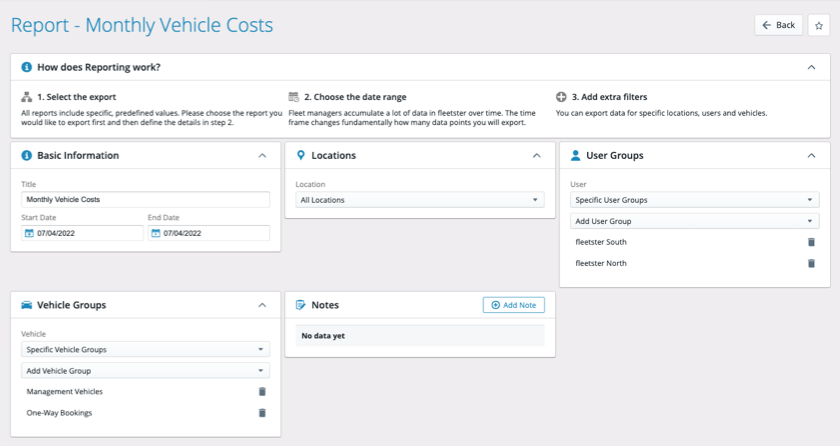The height and width of the screenshot is (446, 840).
Task: Collapse the Basic Information panel
Action: 262,156
